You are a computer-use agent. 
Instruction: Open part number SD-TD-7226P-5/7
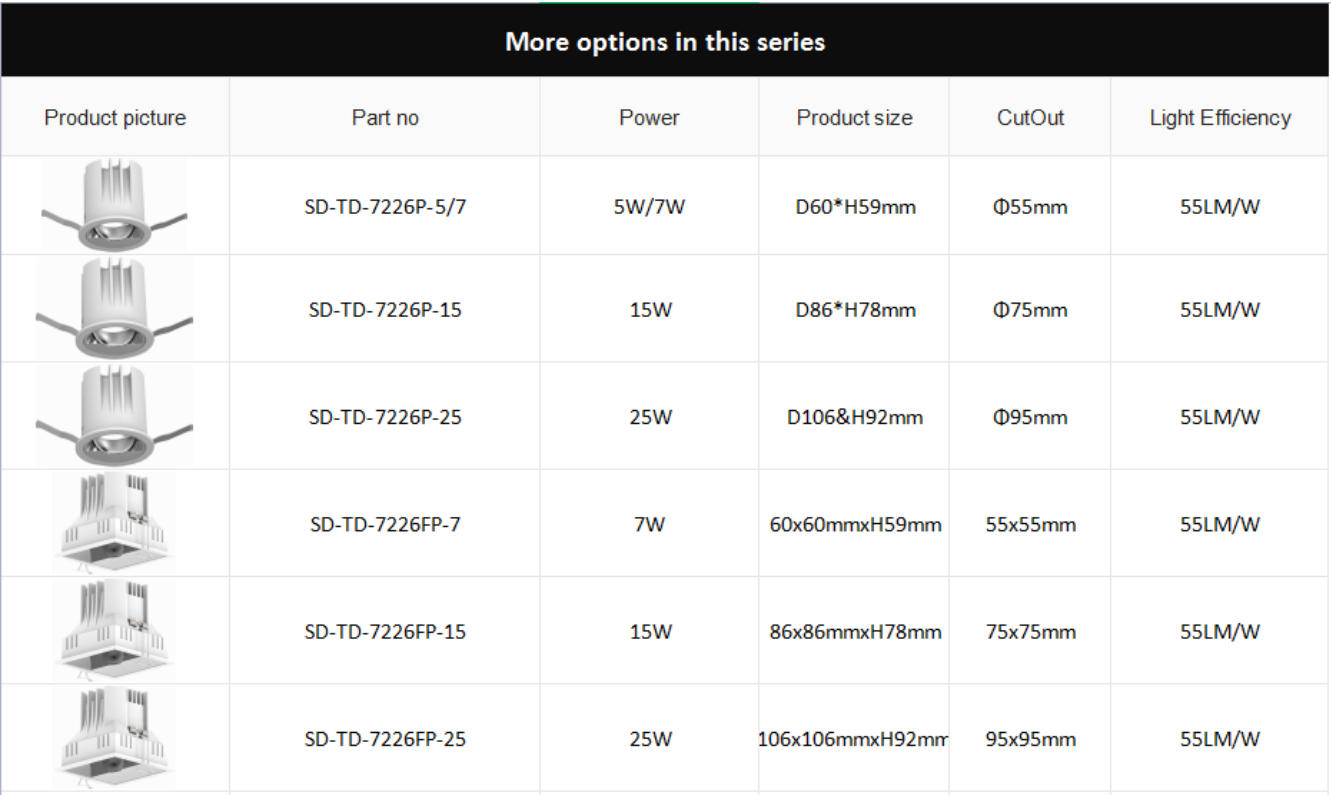click(x=385, y=207)
